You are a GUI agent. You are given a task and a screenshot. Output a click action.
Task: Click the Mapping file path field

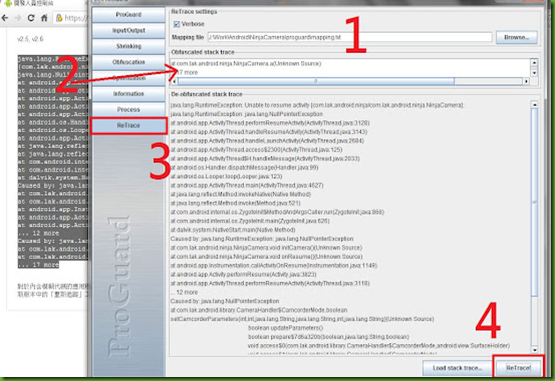pos(350,37)
